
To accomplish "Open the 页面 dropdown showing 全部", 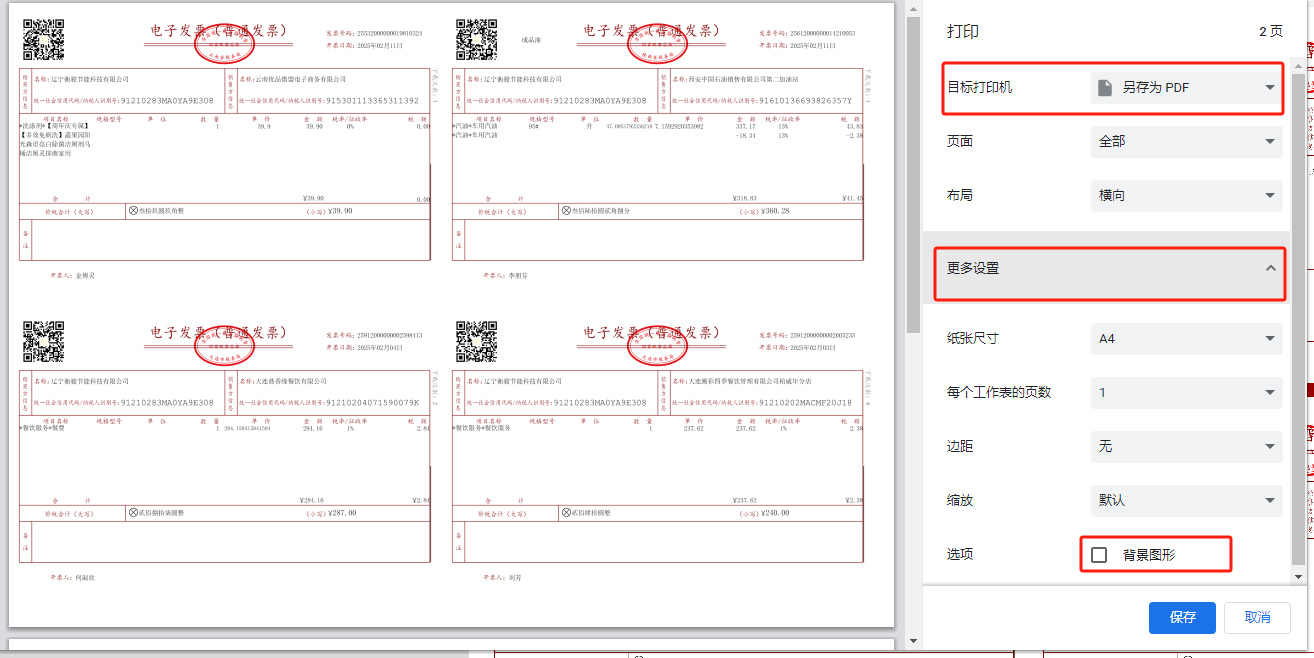I will click(1186, 142).
